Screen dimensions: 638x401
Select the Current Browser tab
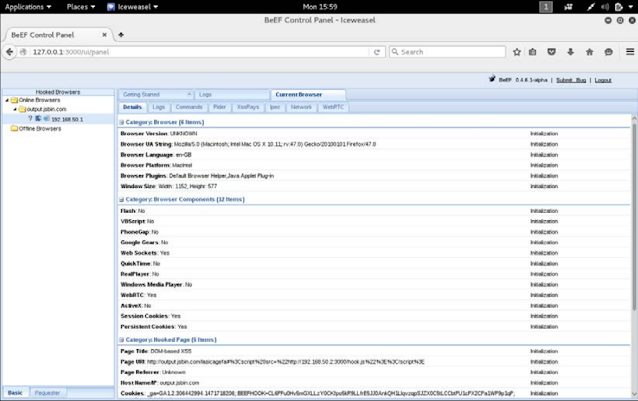click(308, 94)
